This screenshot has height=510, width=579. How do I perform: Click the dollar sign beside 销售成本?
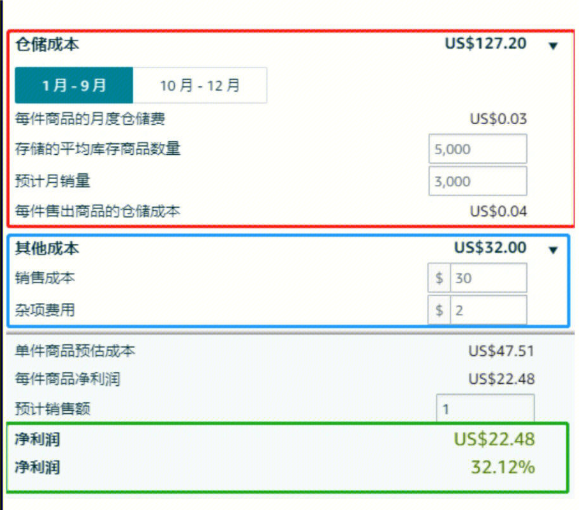click(439, 278)
